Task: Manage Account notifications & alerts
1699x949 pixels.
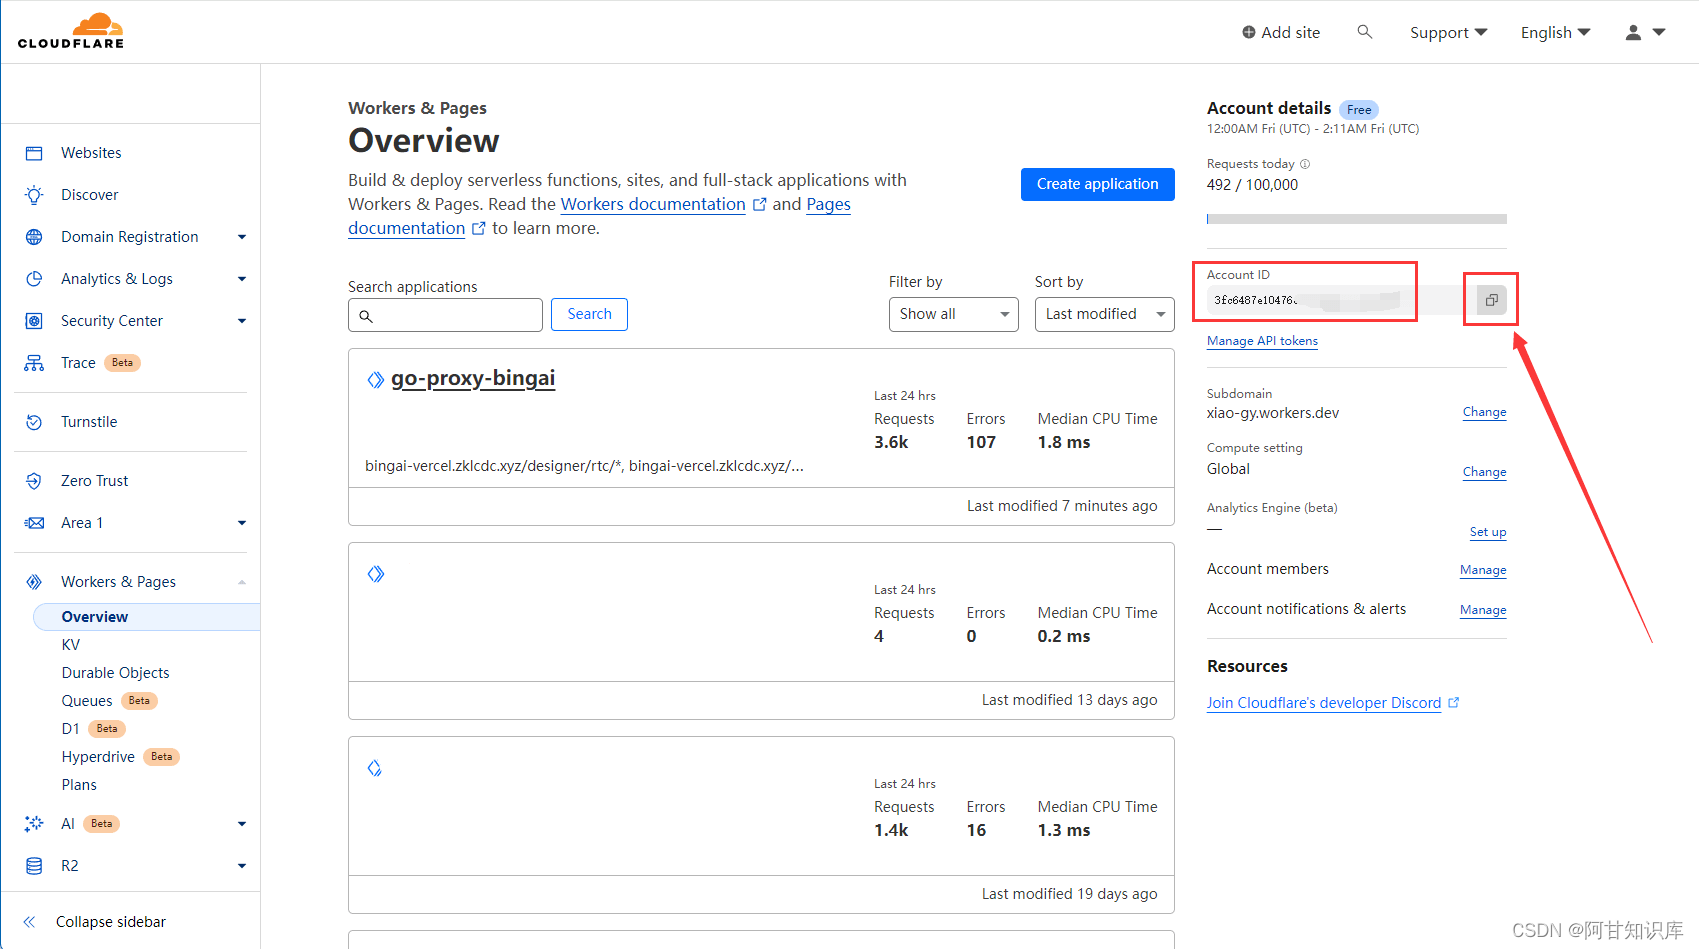Action: tap(1483, 610)
